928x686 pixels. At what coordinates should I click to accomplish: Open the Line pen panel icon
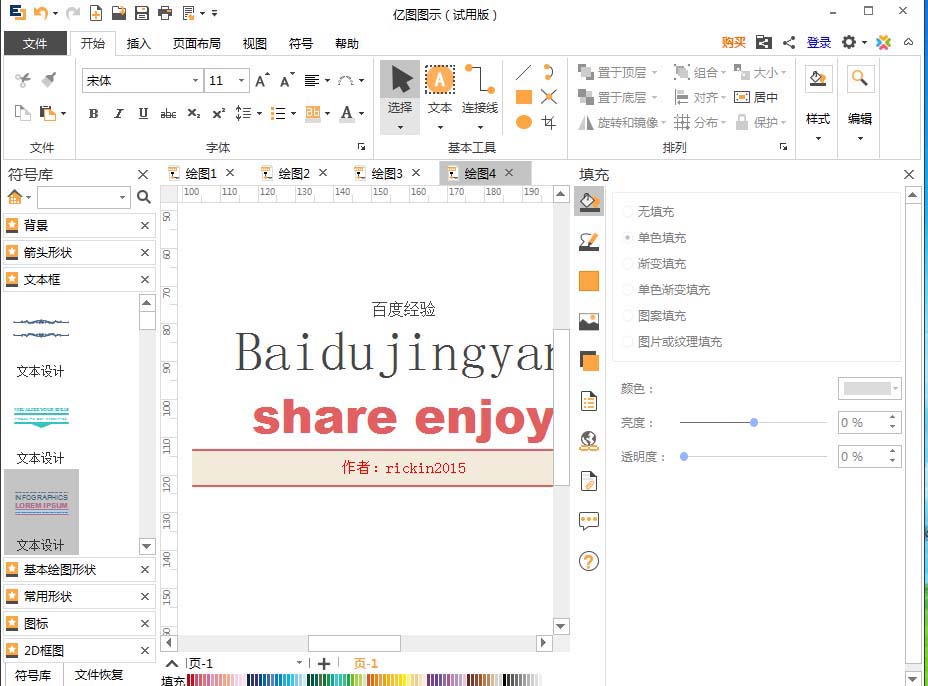point(589,241)
